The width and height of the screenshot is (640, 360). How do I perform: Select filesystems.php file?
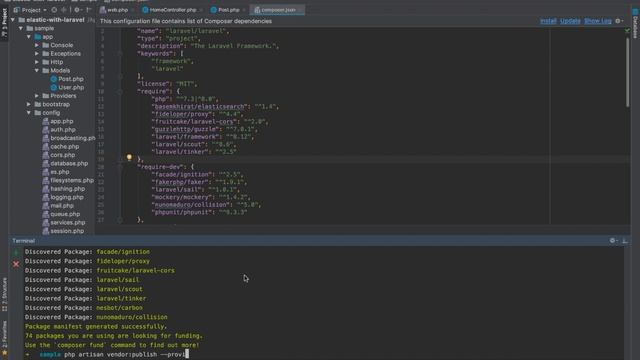point(68,180)
